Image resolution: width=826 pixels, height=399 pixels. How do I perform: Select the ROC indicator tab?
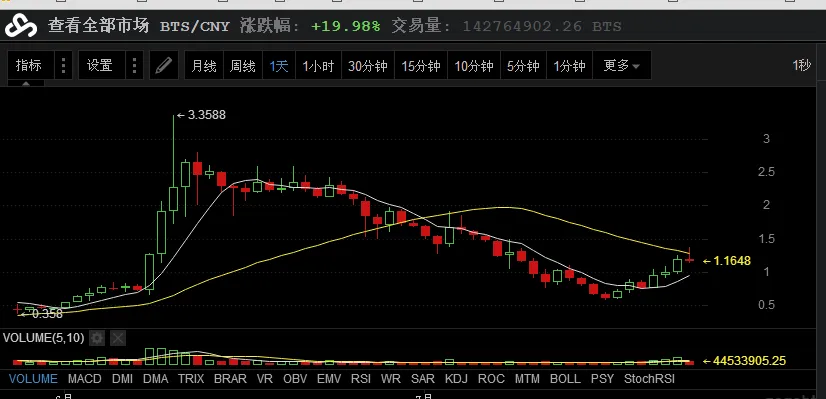(x=491, y=378)
